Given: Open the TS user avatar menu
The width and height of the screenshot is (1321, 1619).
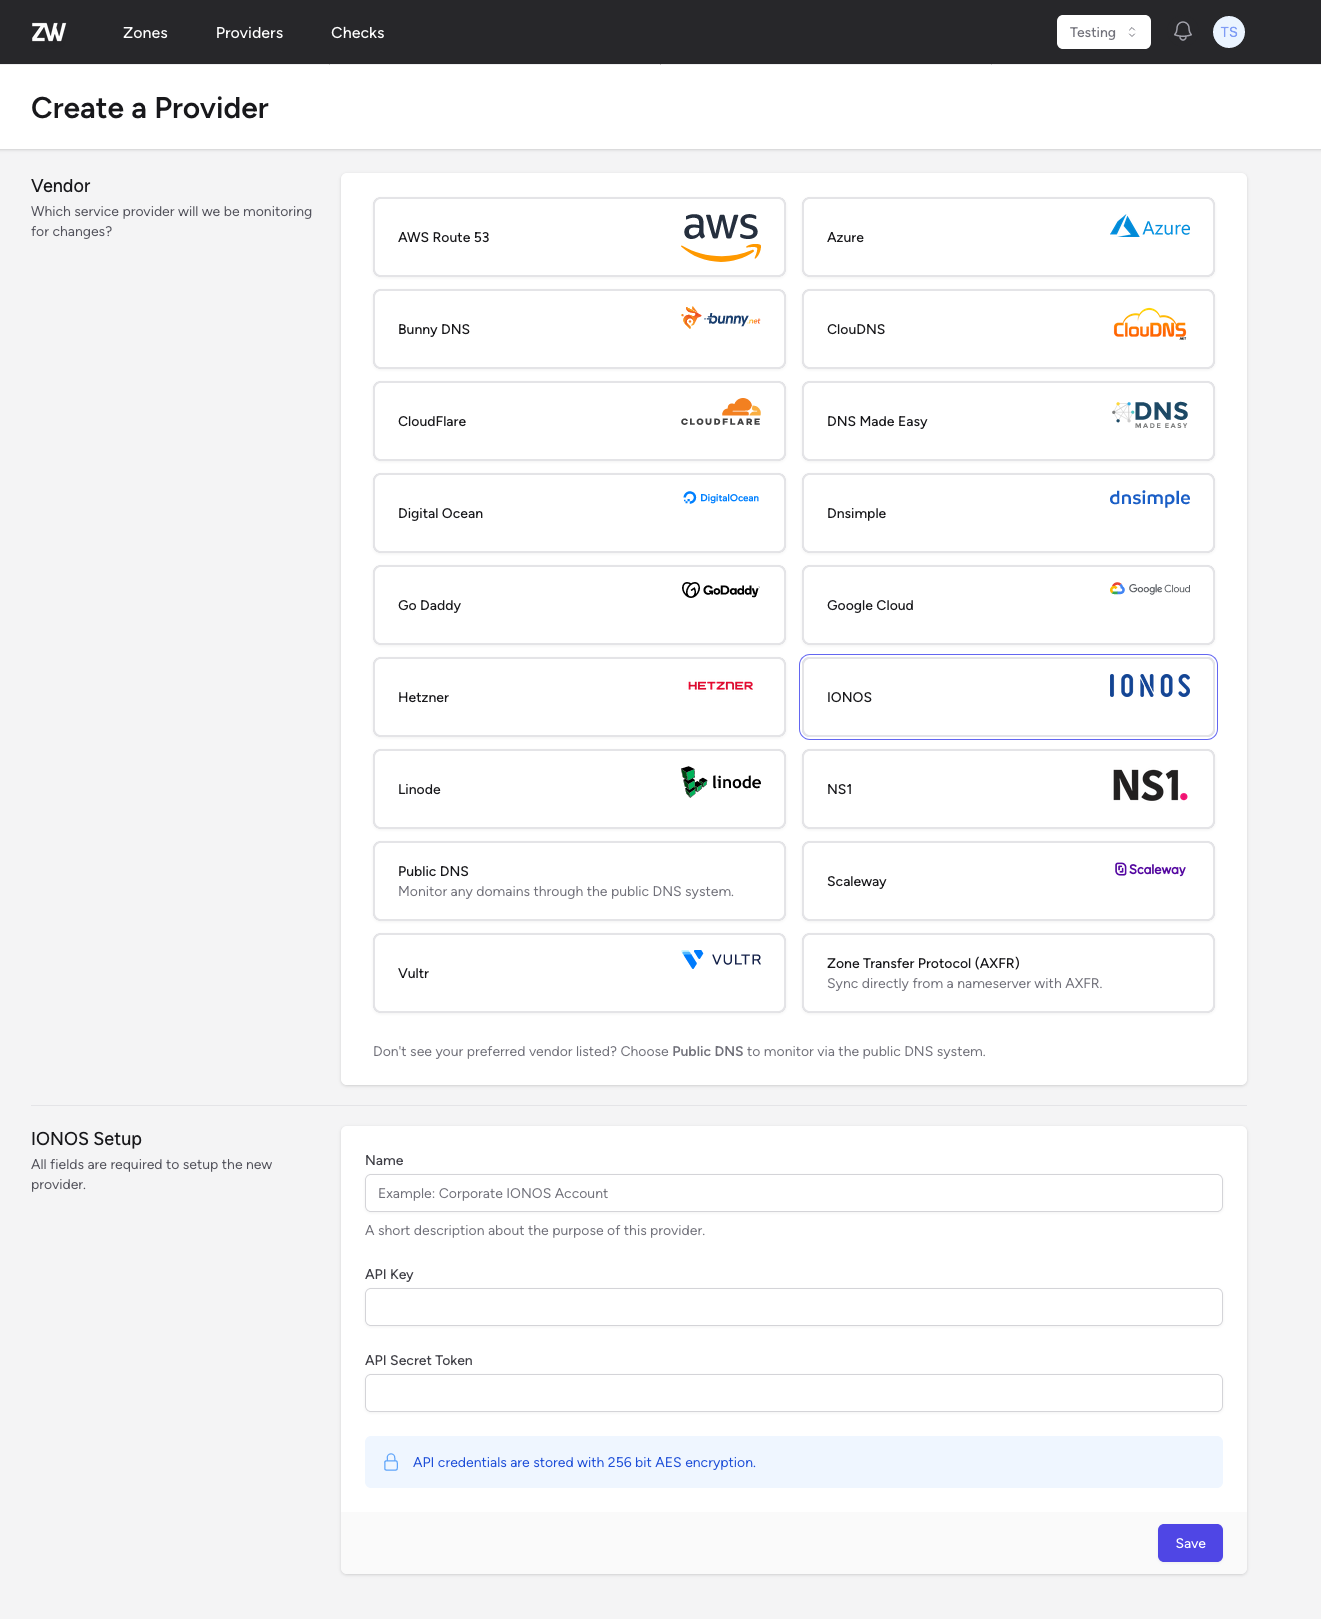Looking at the screenshot, I should (x=1229, y=32).
